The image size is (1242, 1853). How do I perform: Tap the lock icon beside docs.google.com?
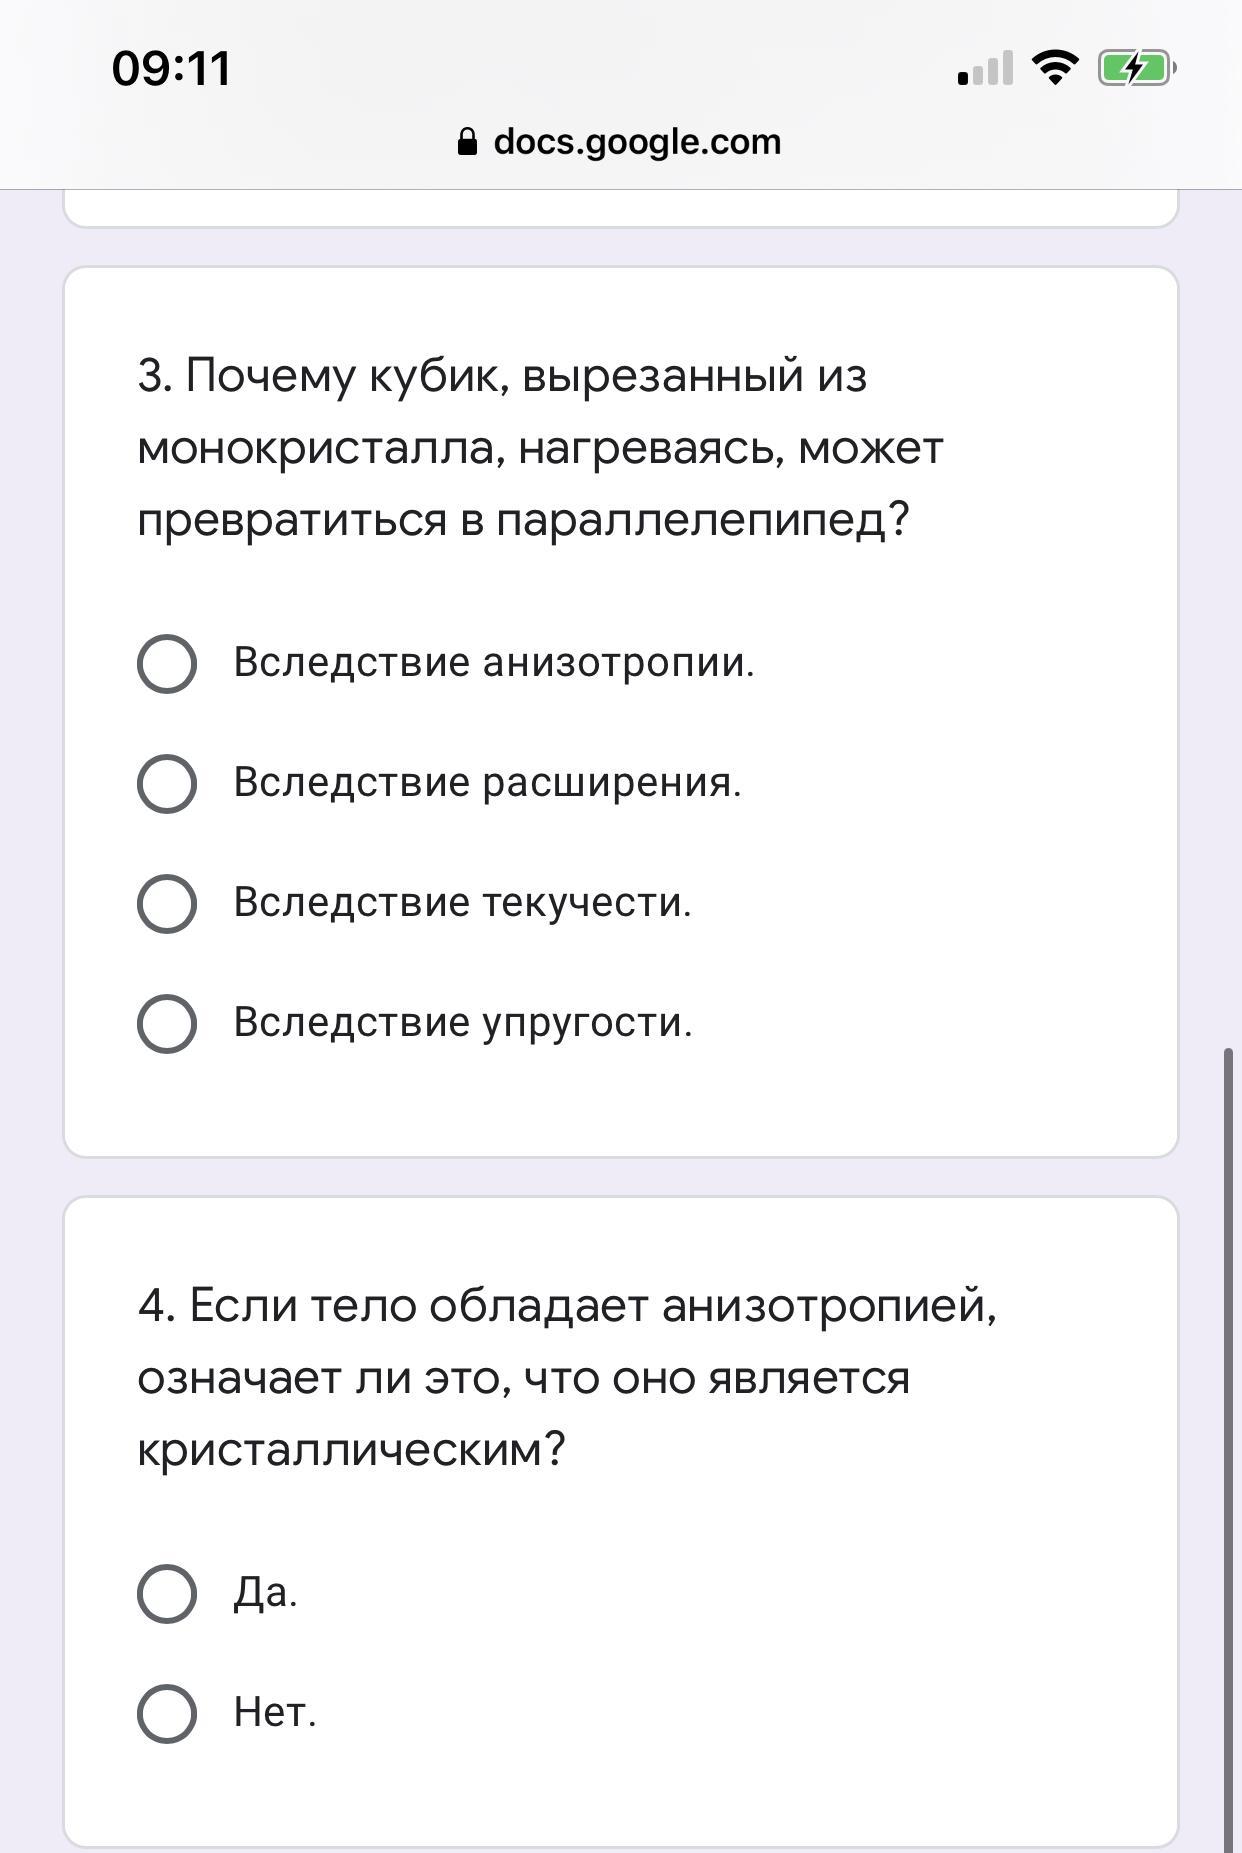[467, 142]
